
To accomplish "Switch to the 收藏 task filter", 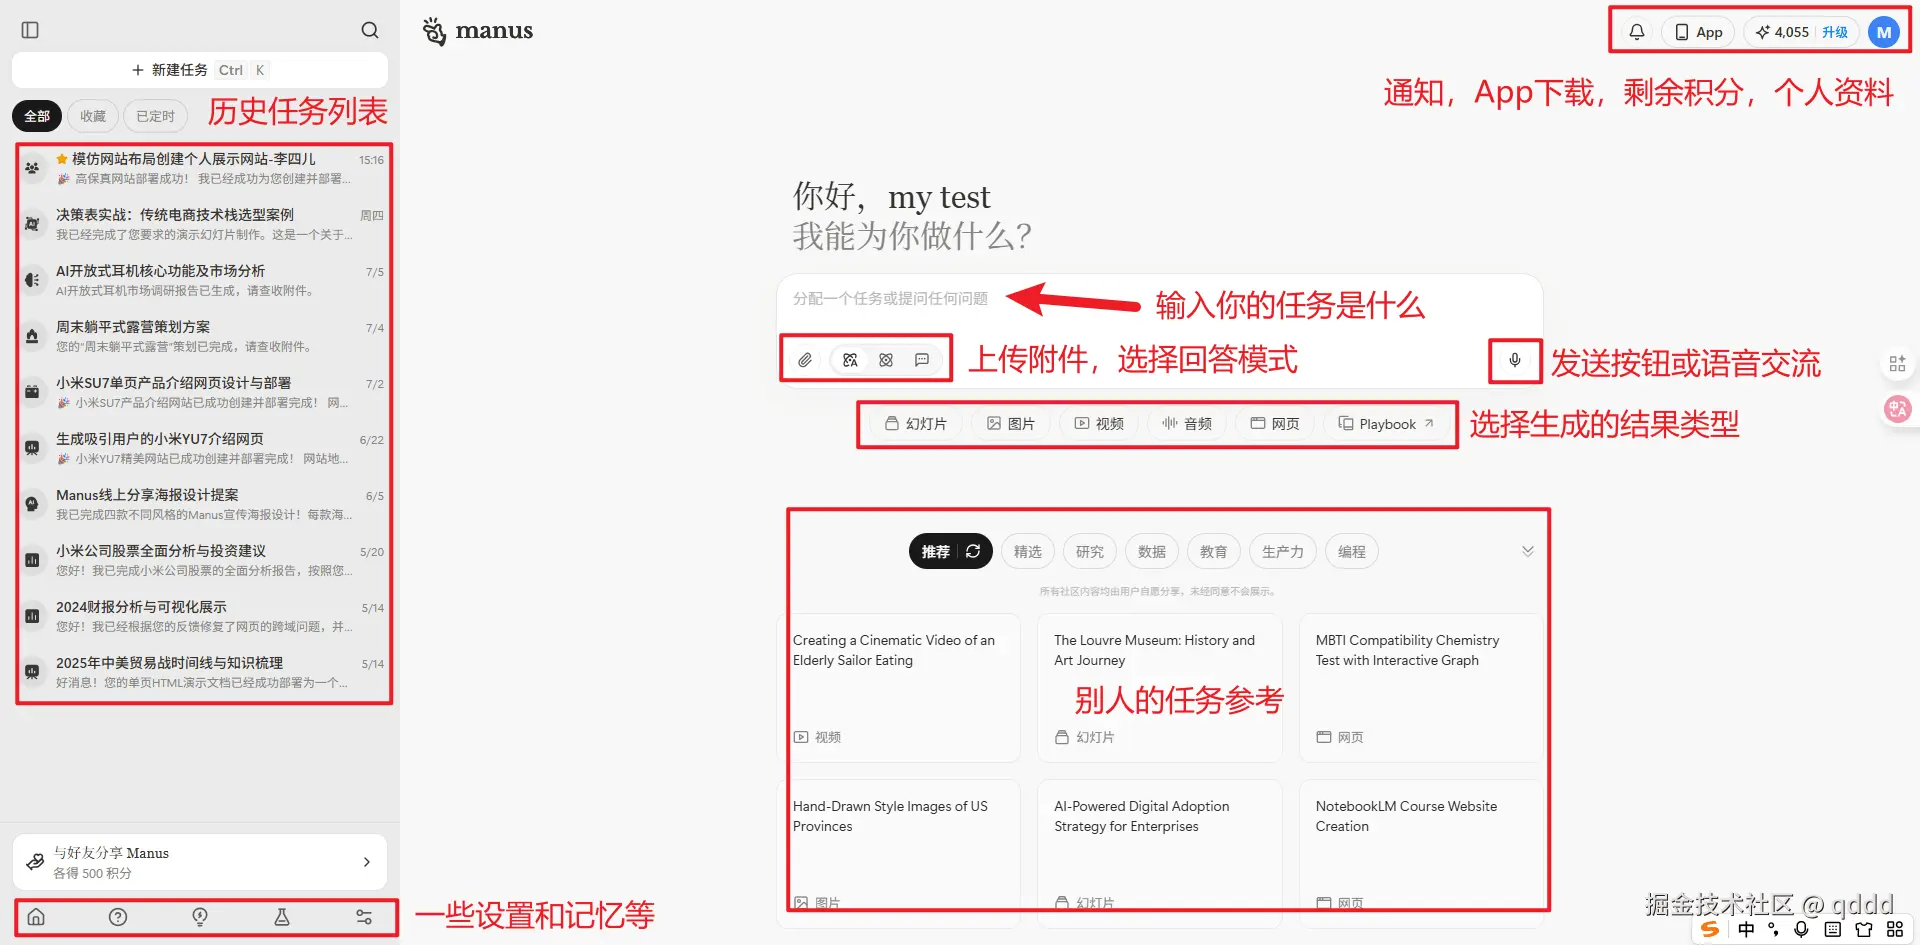I will (x=93, y=116).
